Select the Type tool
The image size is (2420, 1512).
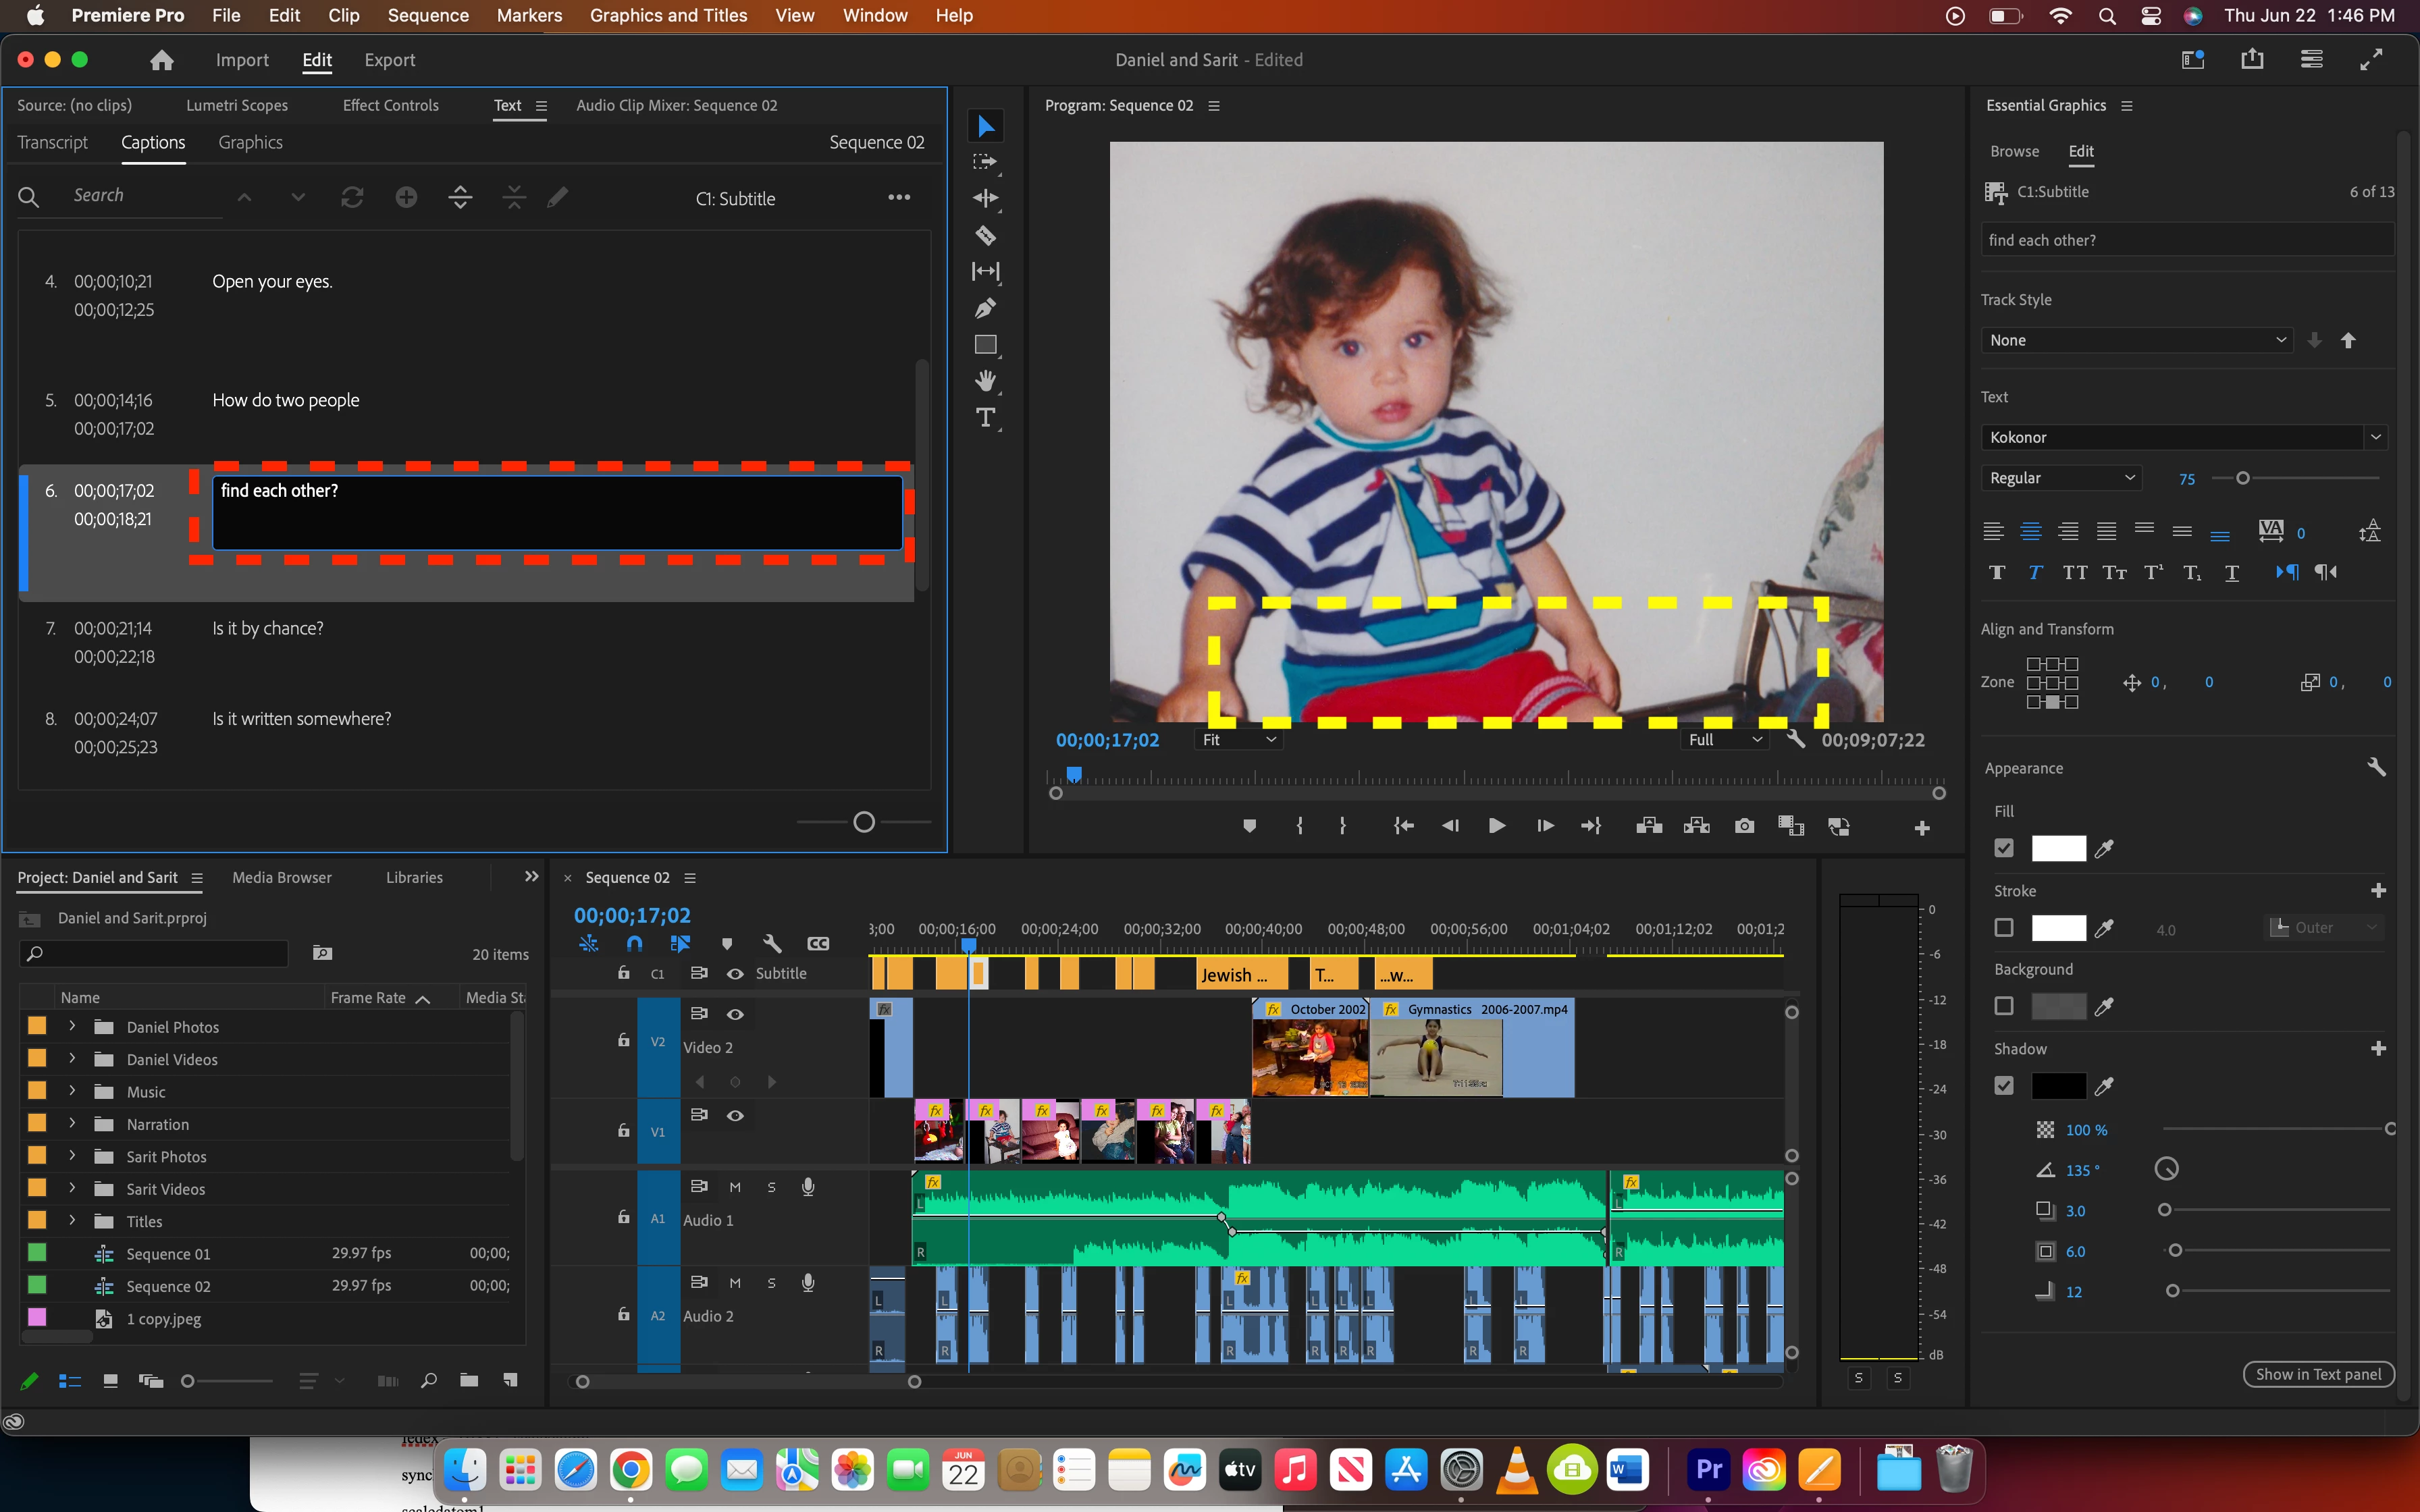(x=985, y=418)
